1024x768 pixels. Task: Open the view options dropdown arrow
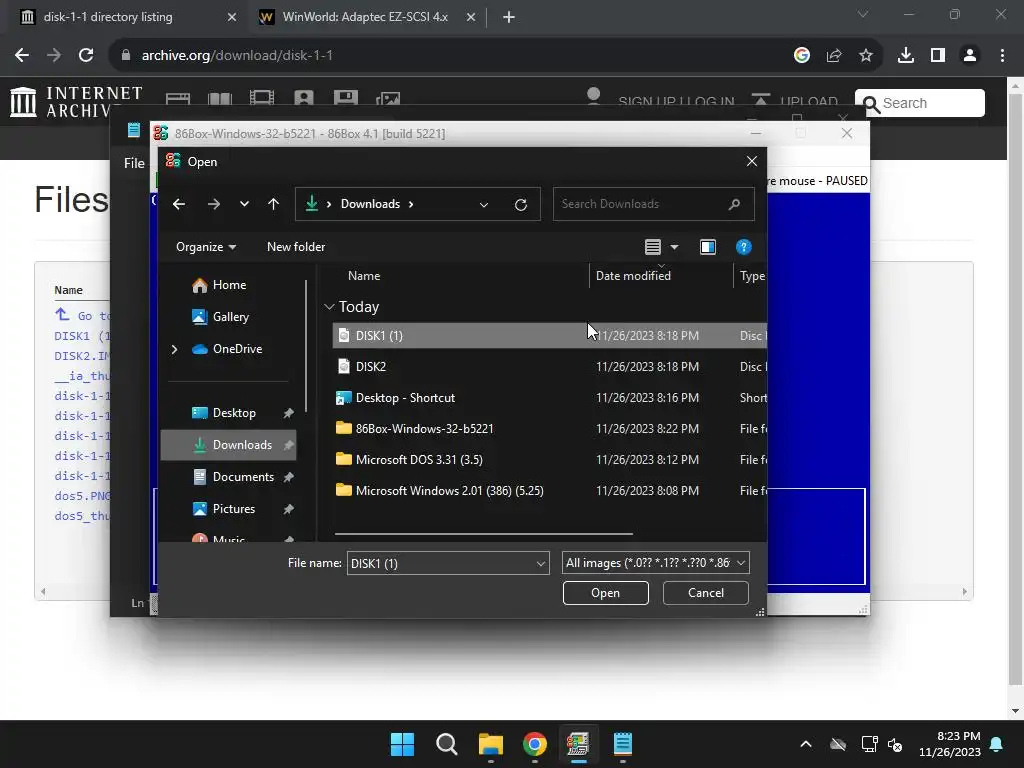pos(675,247)
